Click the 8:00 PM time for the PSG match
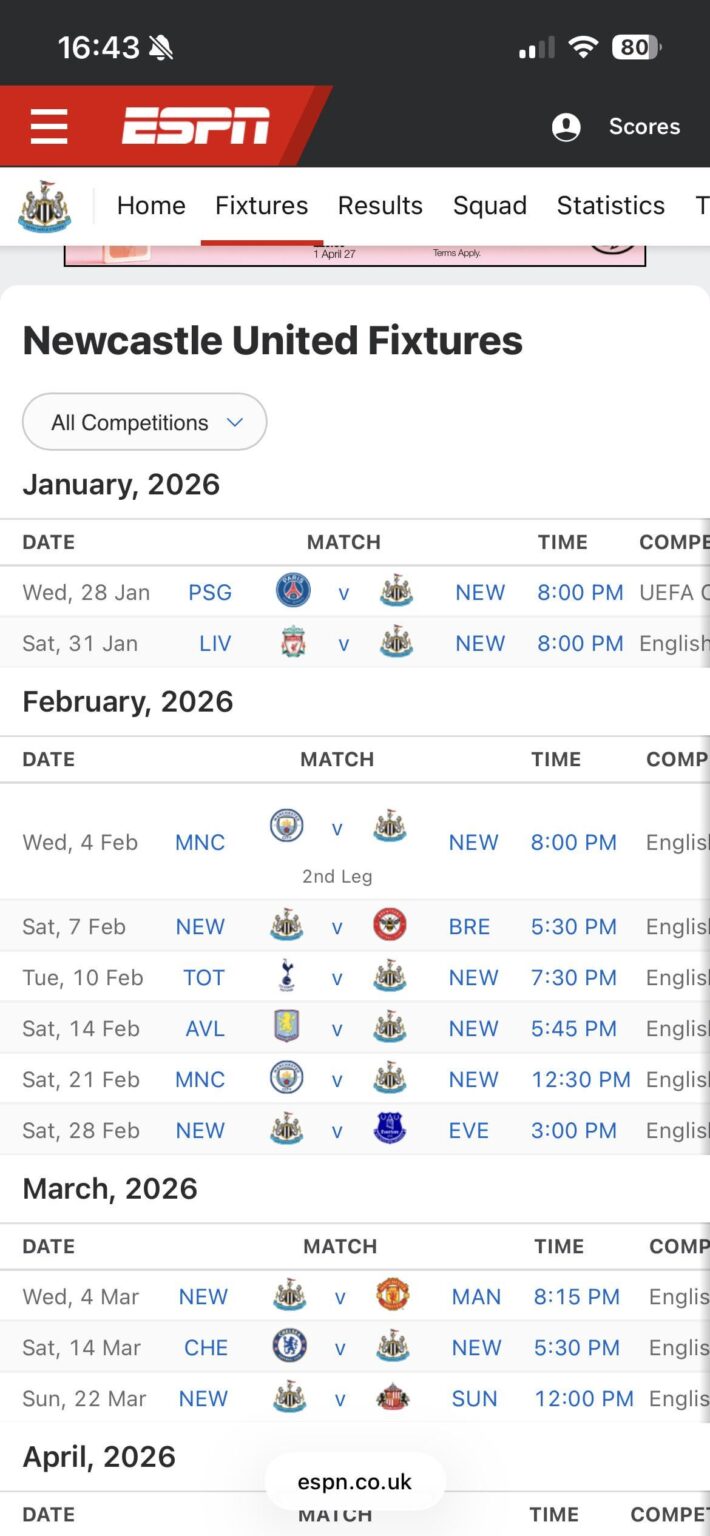The image size is (710, 1536). [x=580, y=592]
